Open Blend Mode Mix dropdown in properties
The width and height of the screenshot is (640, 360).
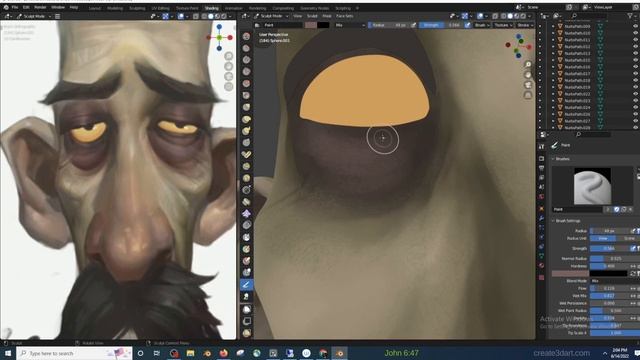[x=615, y=281]
